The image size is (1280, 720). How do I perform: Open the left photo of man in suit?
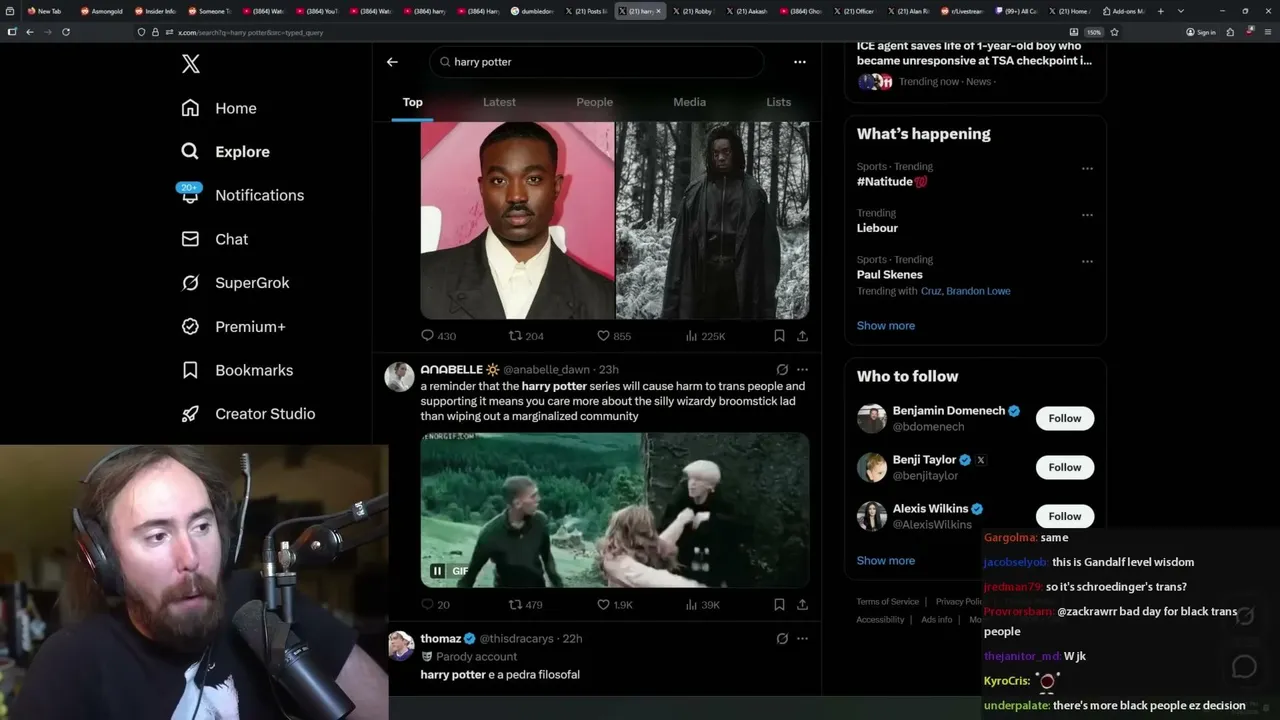click(x=517, y=220)
